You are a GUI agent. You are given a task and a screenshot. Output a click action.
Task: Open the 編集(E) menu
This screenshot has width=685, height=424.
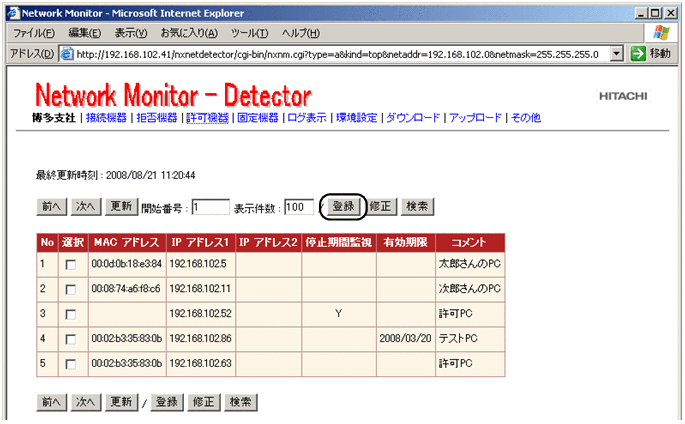click(x=84, y=33)
